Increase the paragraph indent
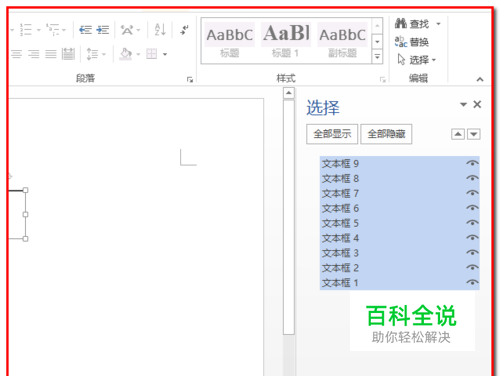500x376 pixels. [x=103, y=30]
